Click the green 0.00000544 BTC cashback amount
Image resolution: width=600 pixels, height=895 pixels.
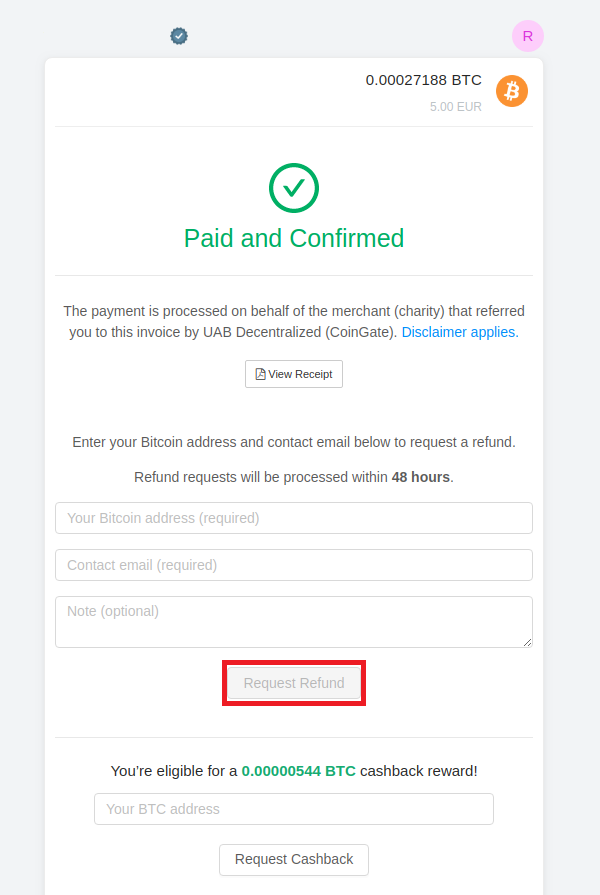299,771
